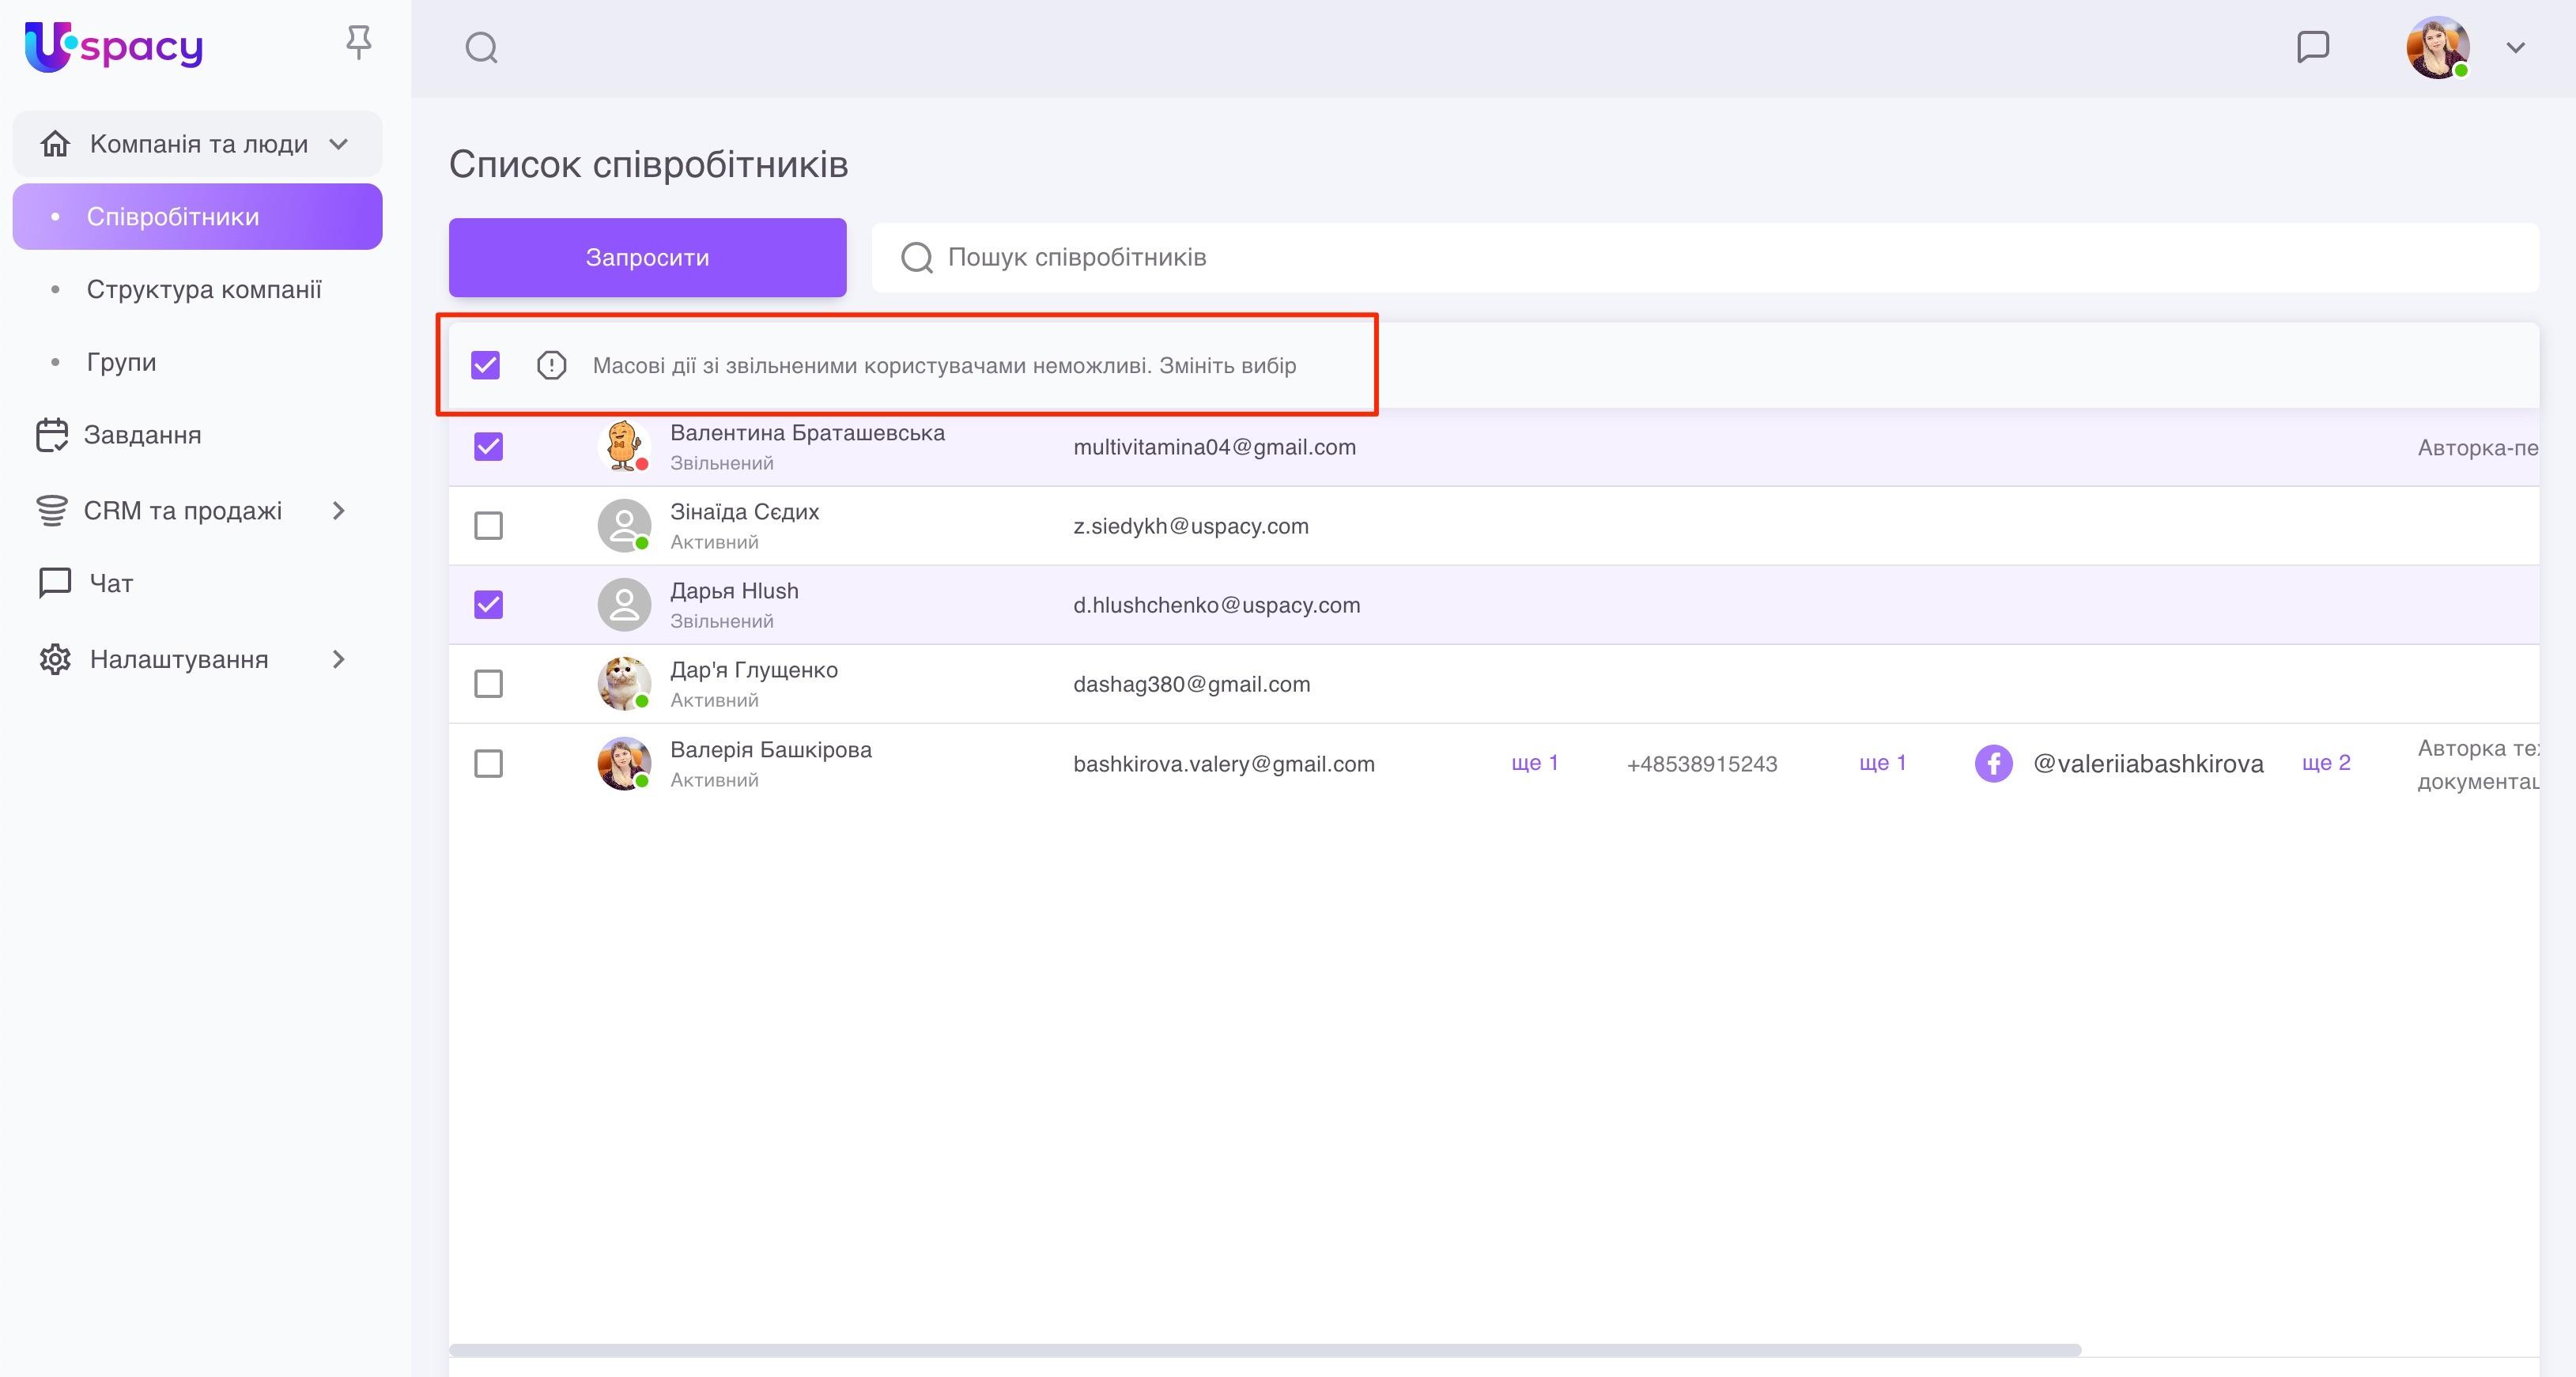Expand Налаштування submenu arrow

[x=338, y=659]
